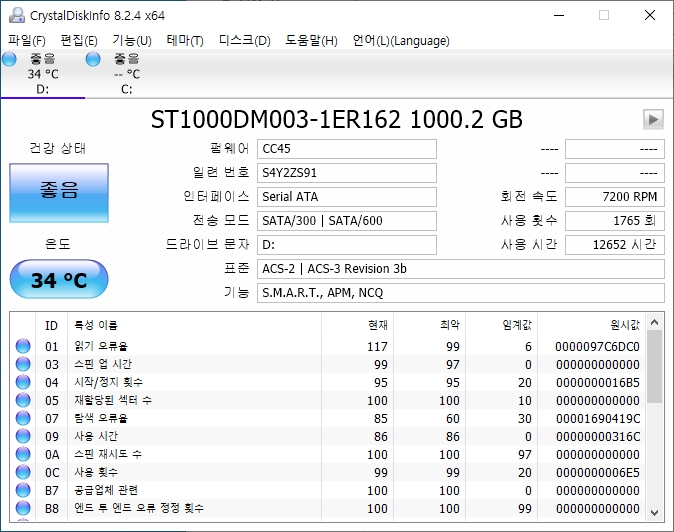Select the 스핀 업 시간 attribute row
674x532 pixels.
[x=328, y=364]
